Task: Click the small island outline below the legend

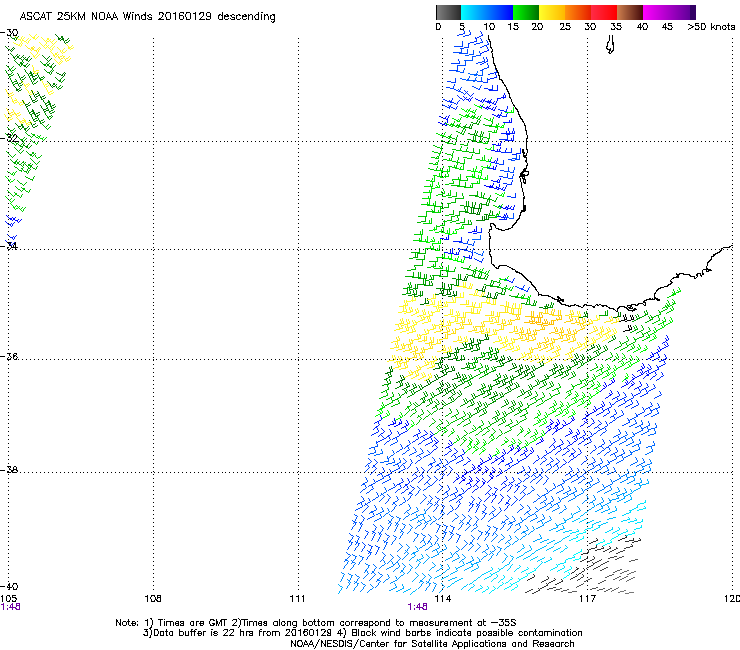Action: pyautogui.click(x=610, y=44)
